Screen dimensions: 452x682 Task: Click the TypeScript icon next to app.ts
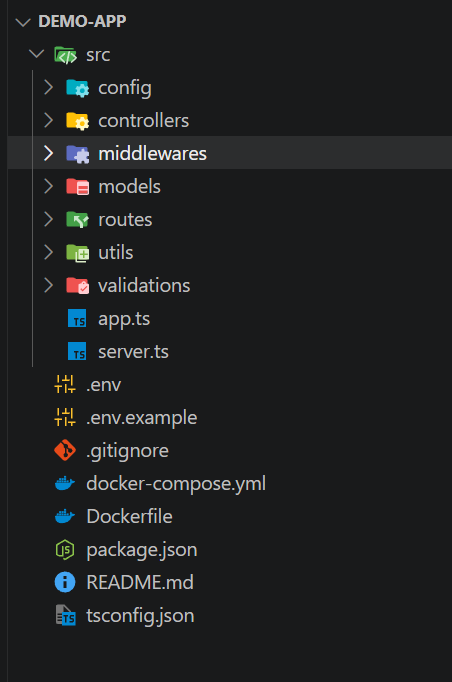click(x=77, y=318)
